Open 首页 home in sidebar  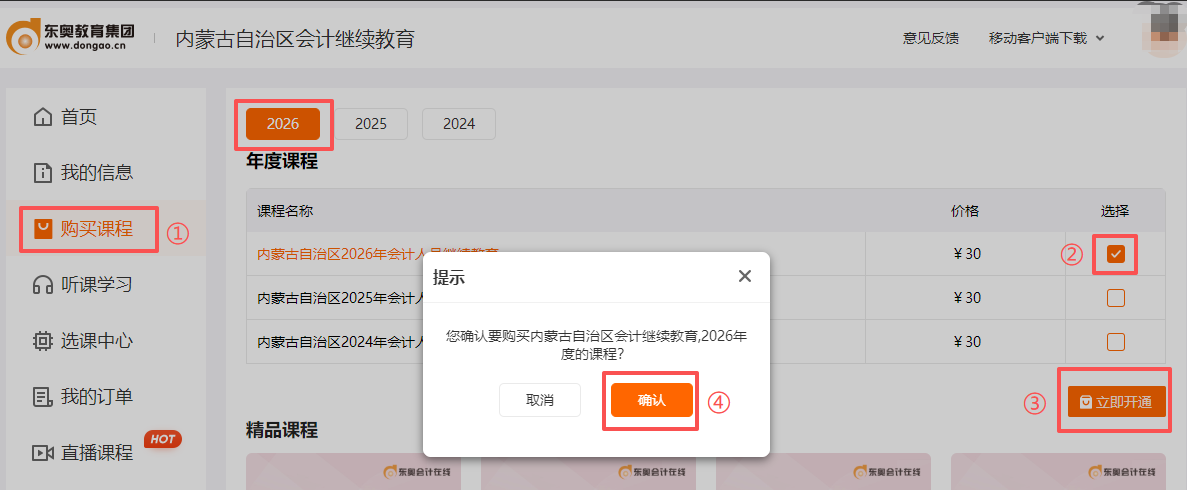tap(79, 117)
